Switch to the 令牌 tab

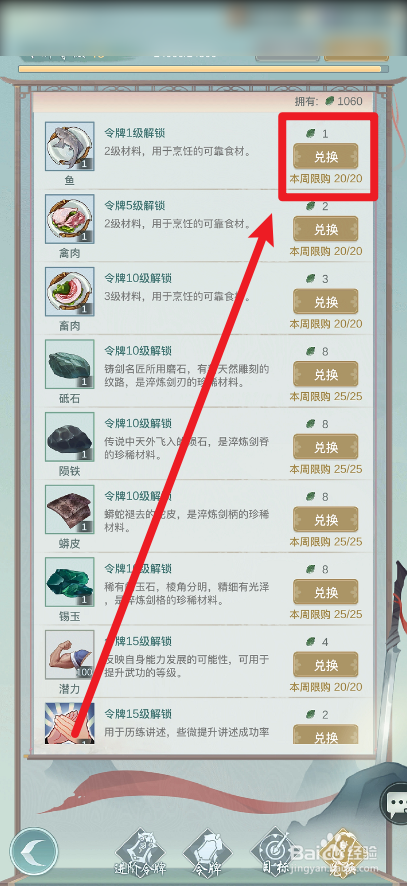[x=209, y=852]
